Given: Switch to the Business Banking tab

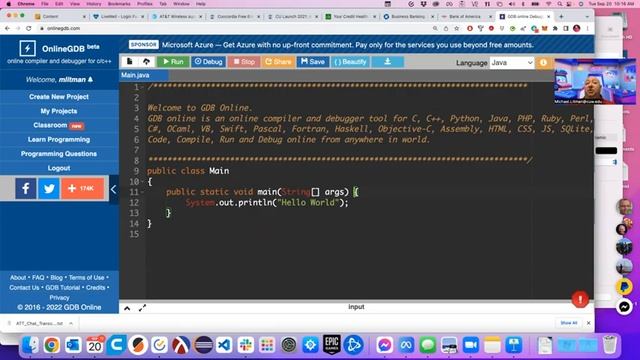Looking at the screenshot, I should coord(409,16).
